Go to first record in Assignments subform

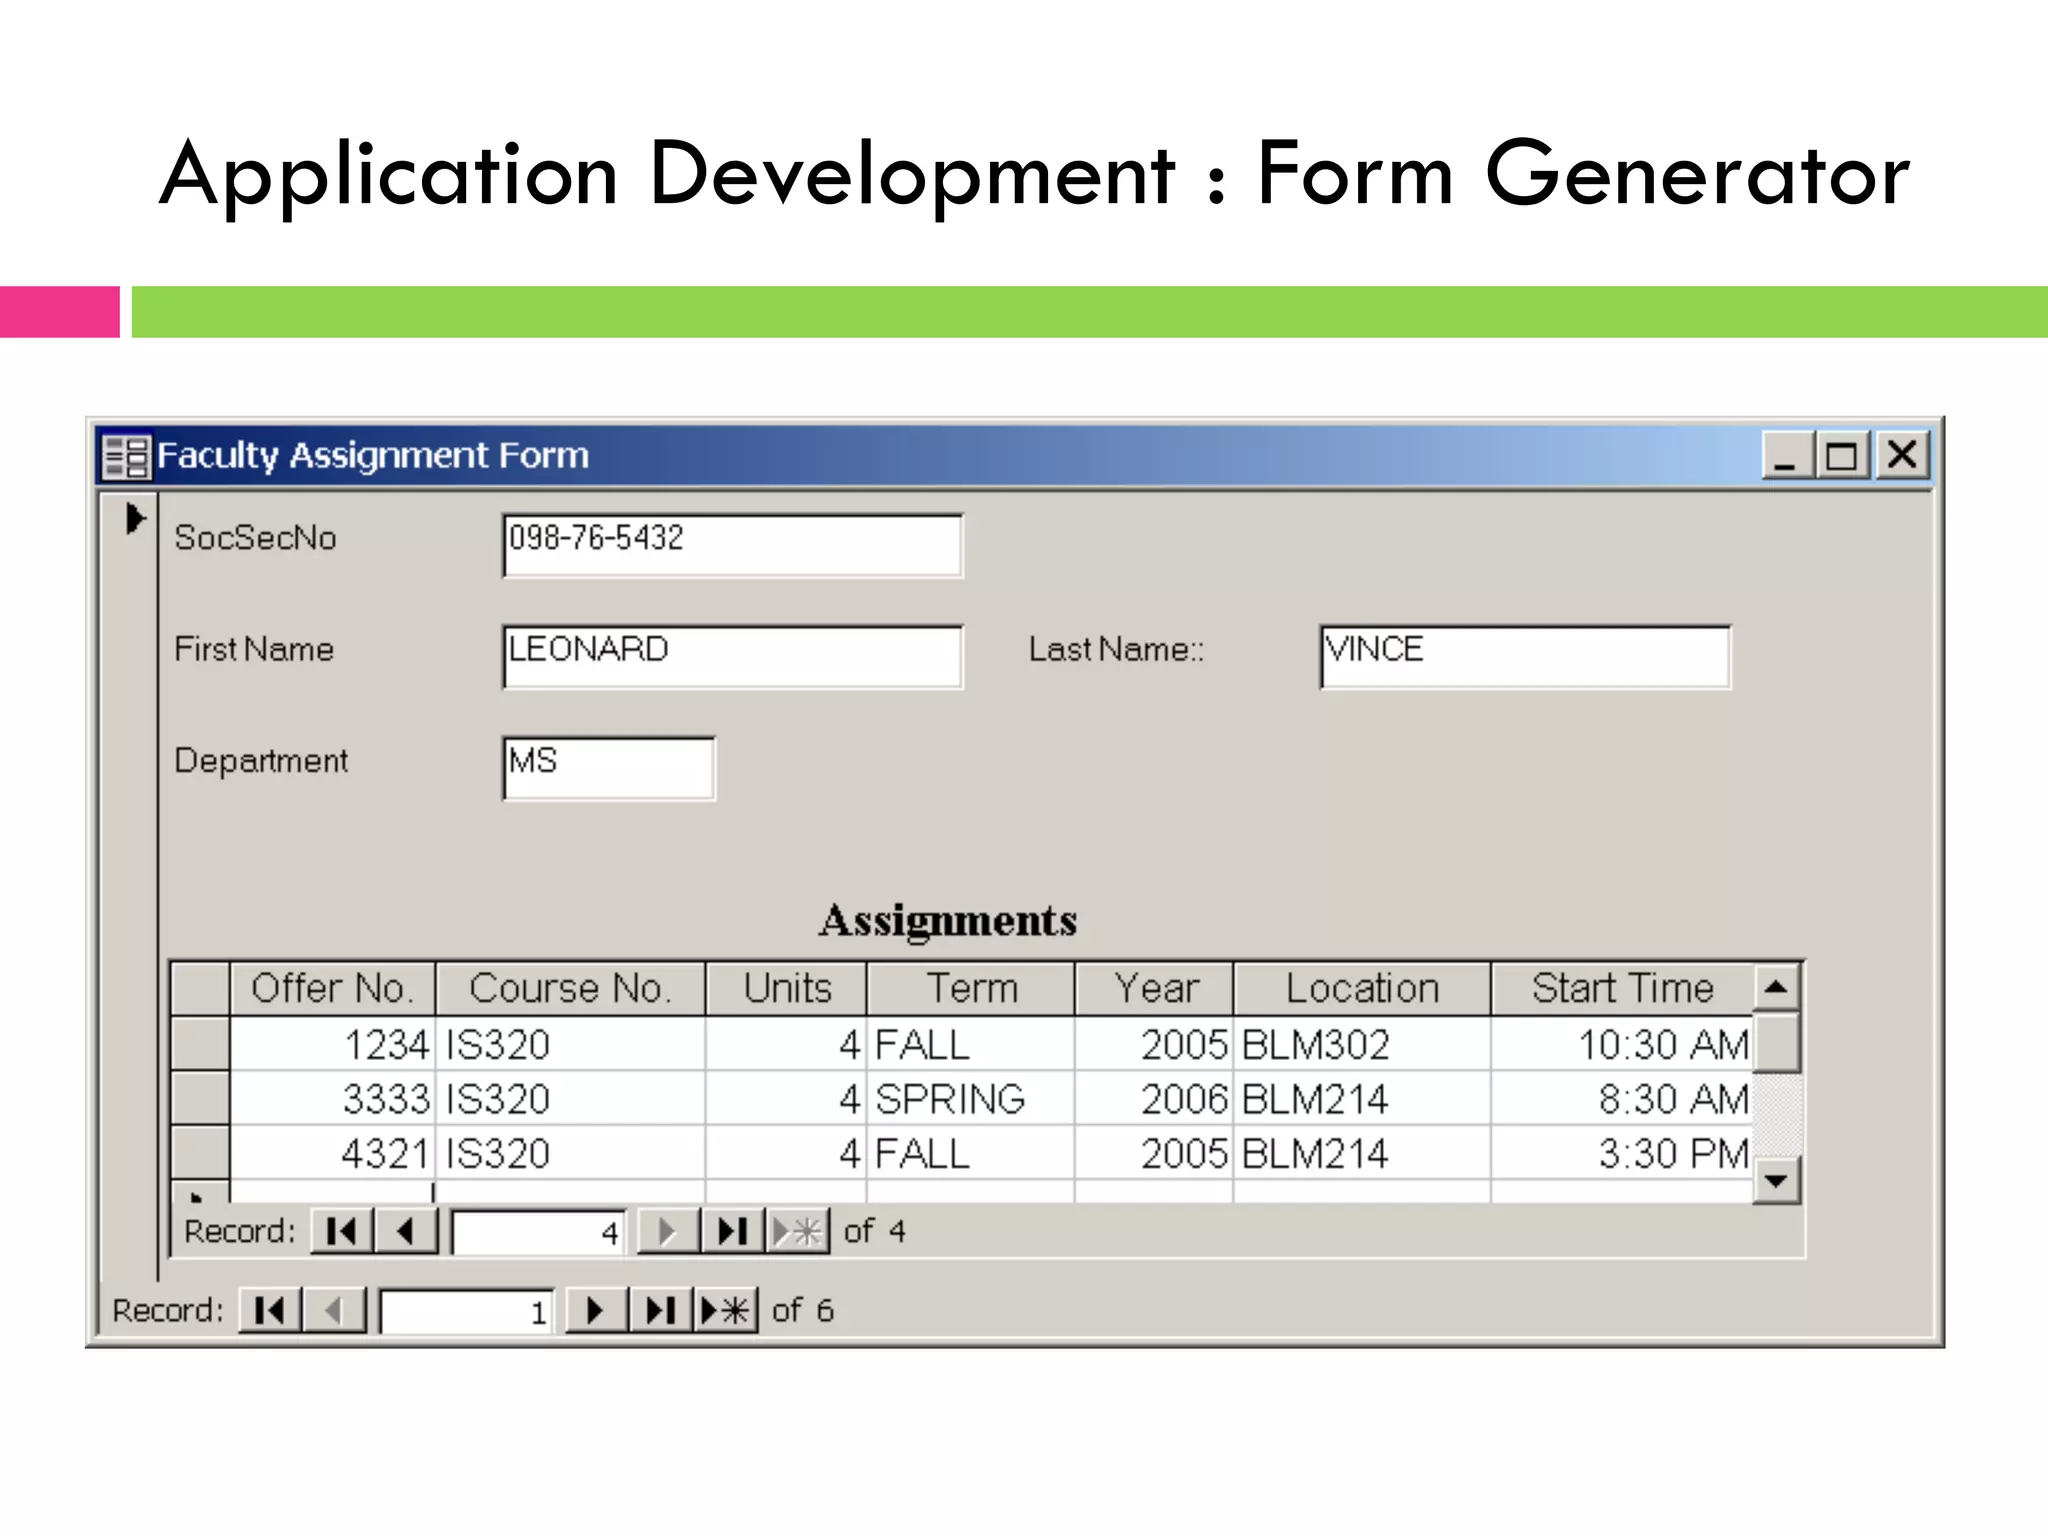(341, 1231)
